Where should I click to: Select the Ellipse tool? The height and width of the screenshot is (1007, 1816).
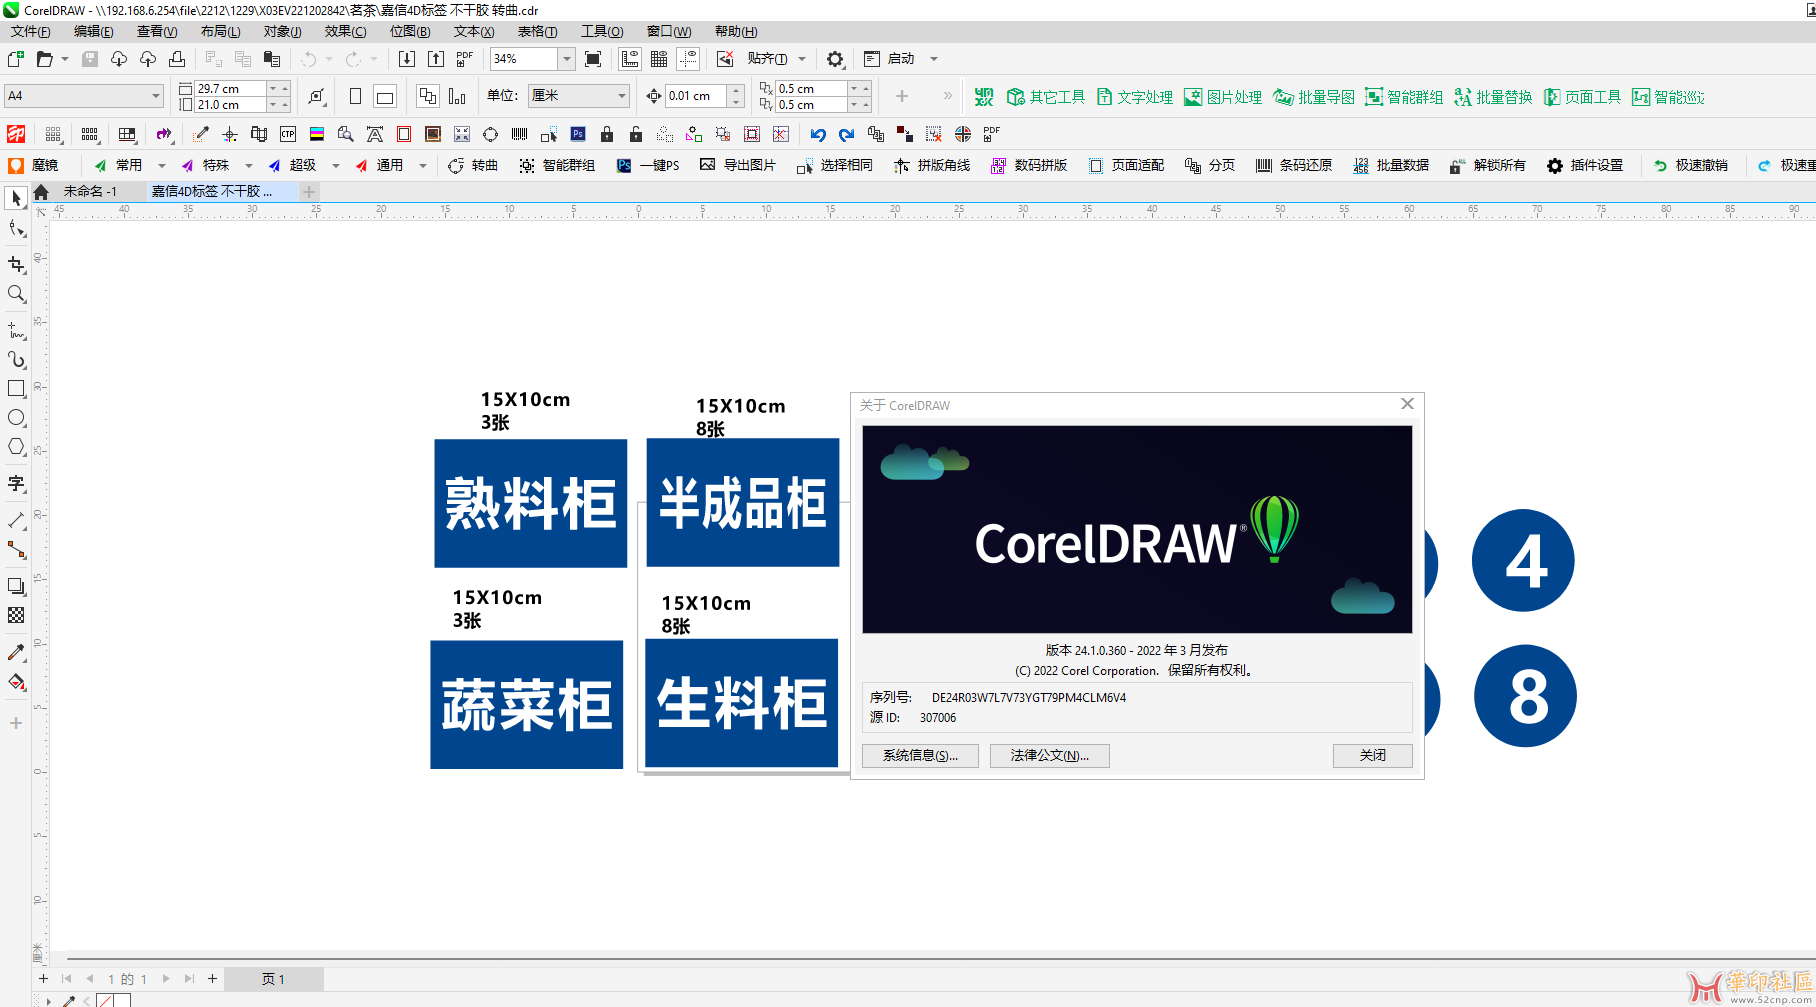point(16,418)
